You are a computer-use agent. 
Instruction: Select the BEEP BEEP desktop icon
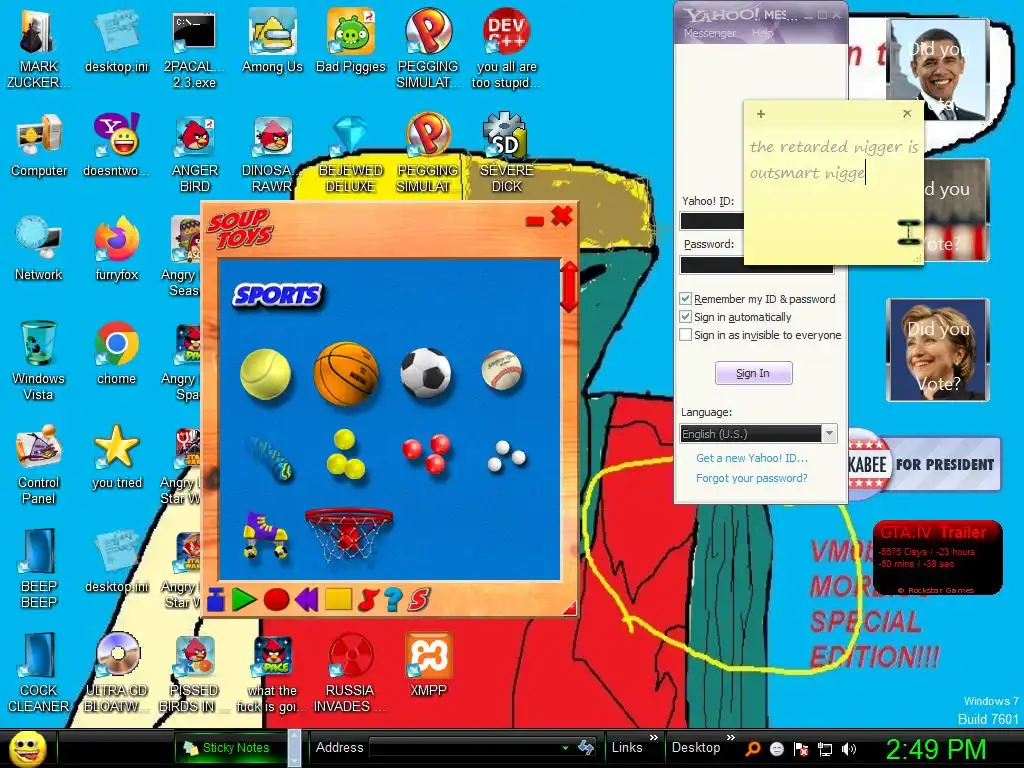tap(39, 569)
